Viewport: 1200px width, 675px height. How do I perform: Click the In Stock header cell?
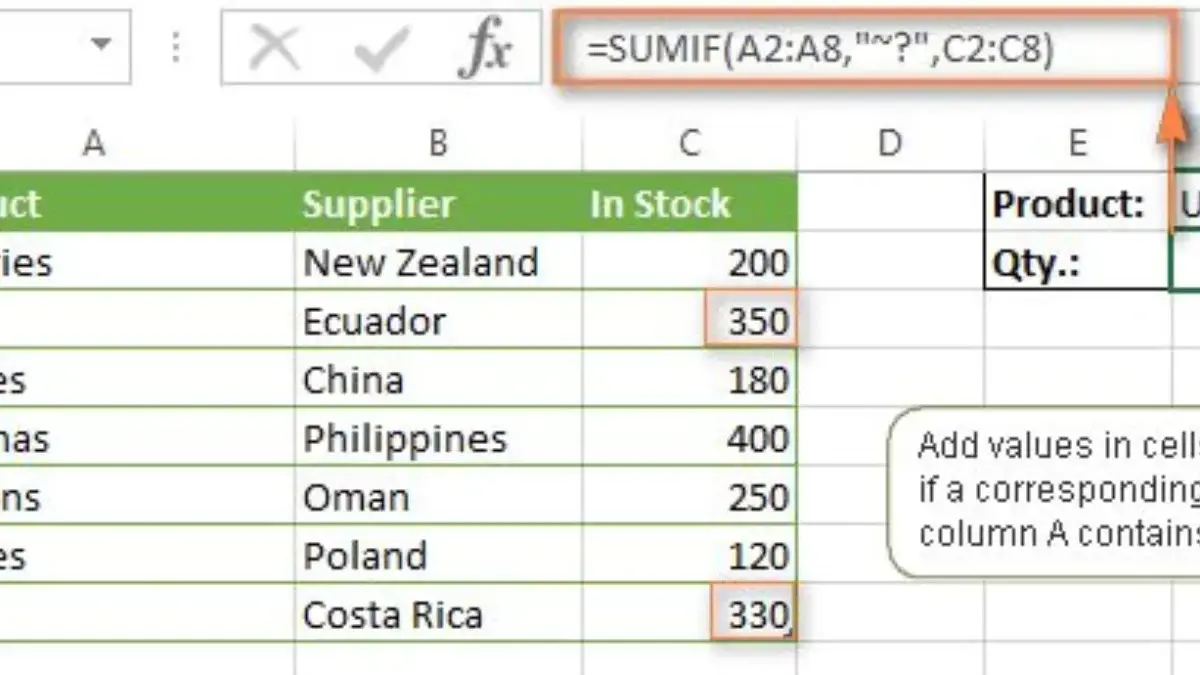click(689, 203)
